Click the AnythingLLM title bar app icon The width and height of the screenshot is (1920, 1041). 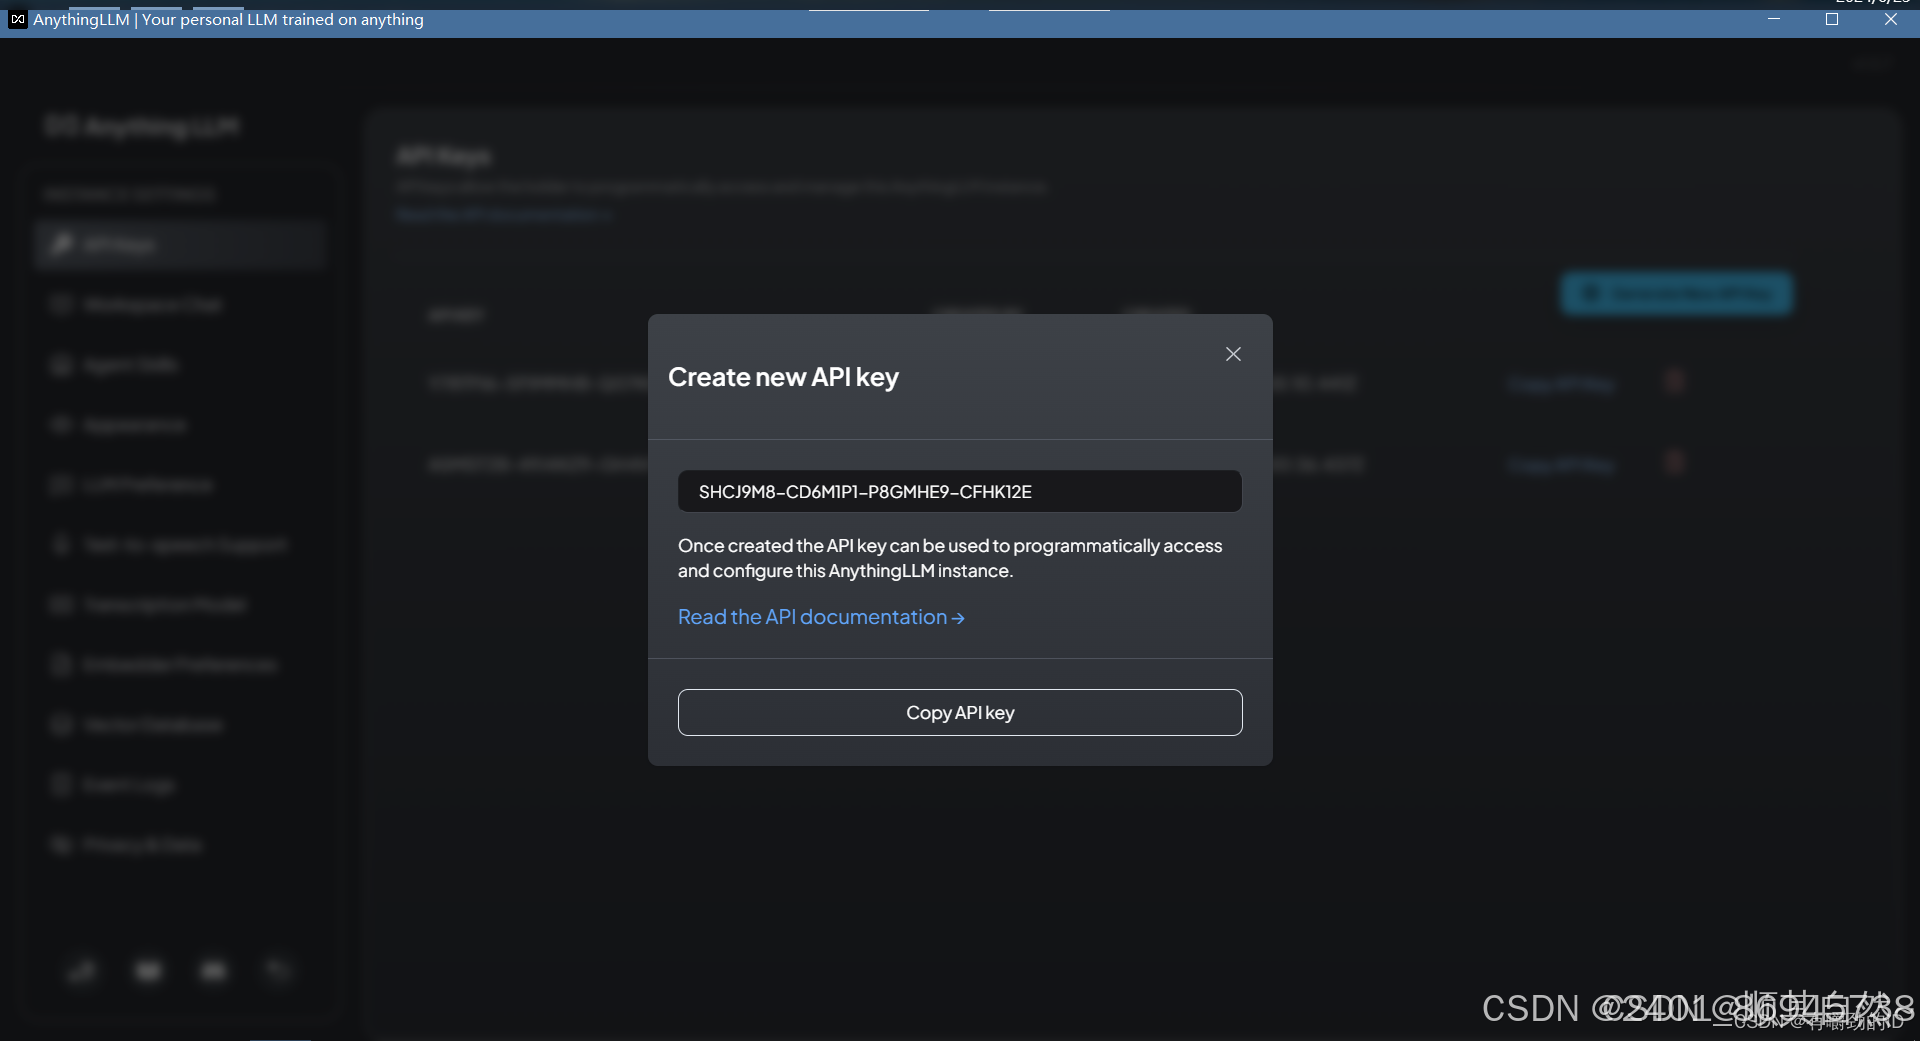pos(18,19)
